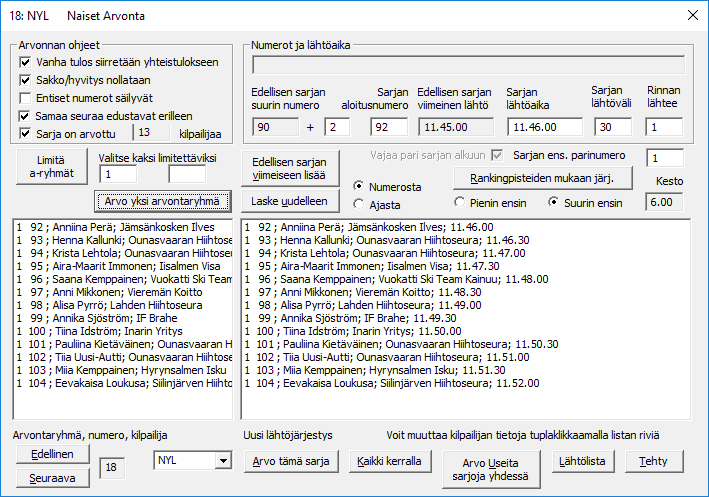This screenshot has width=709, height=497.
Task: Click the 'Sarjan lähtöaika' time field
Action: pyautogui.click(x=544, y=127)
